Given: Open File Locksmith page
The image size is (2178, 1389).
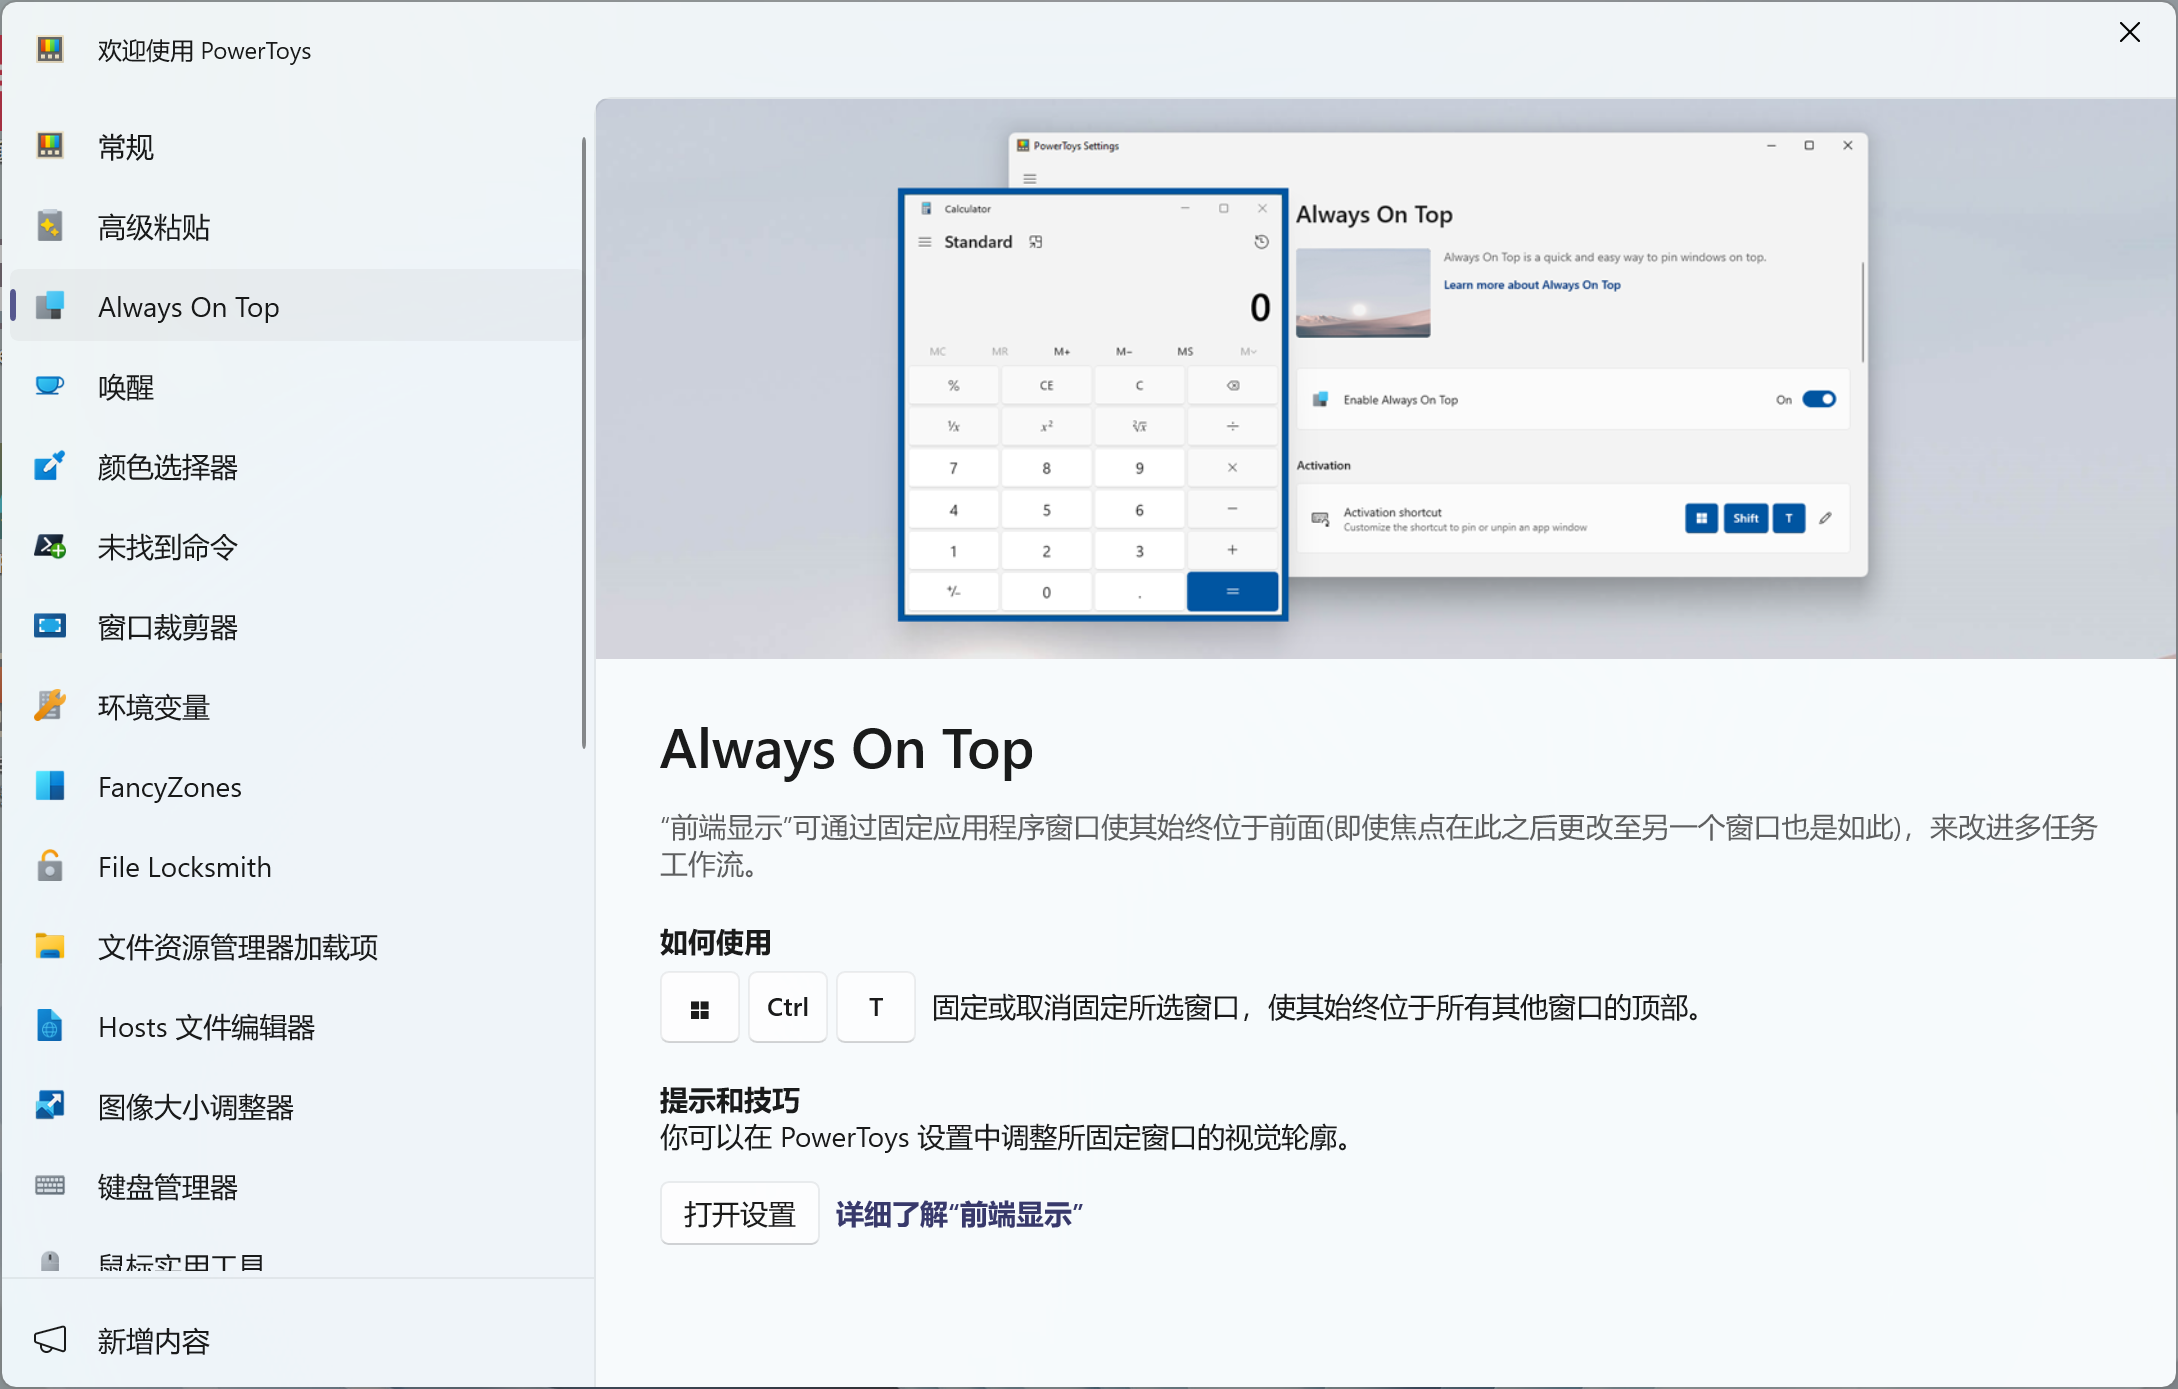Looking at the screenshot, I should (295, 867).
